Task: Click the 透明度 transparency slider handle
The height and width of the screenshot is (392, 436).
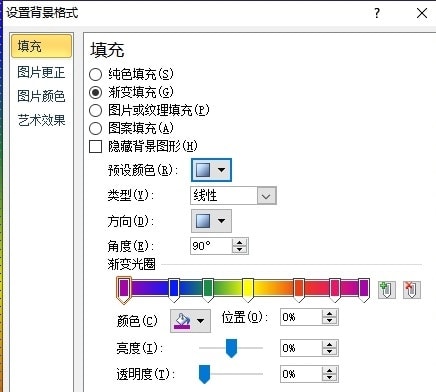Action: coord(204,374)
